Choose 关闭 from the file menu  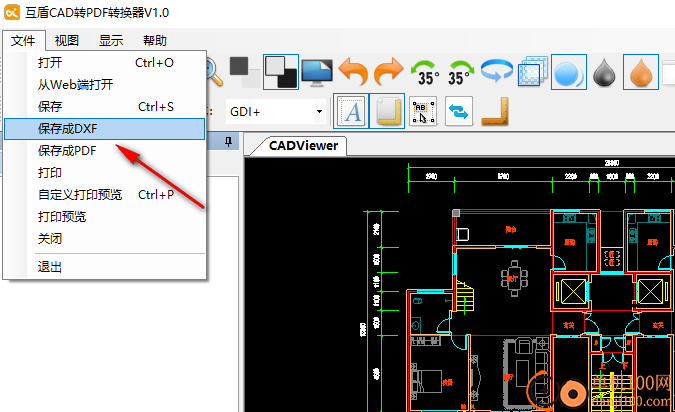click(105, 239)
